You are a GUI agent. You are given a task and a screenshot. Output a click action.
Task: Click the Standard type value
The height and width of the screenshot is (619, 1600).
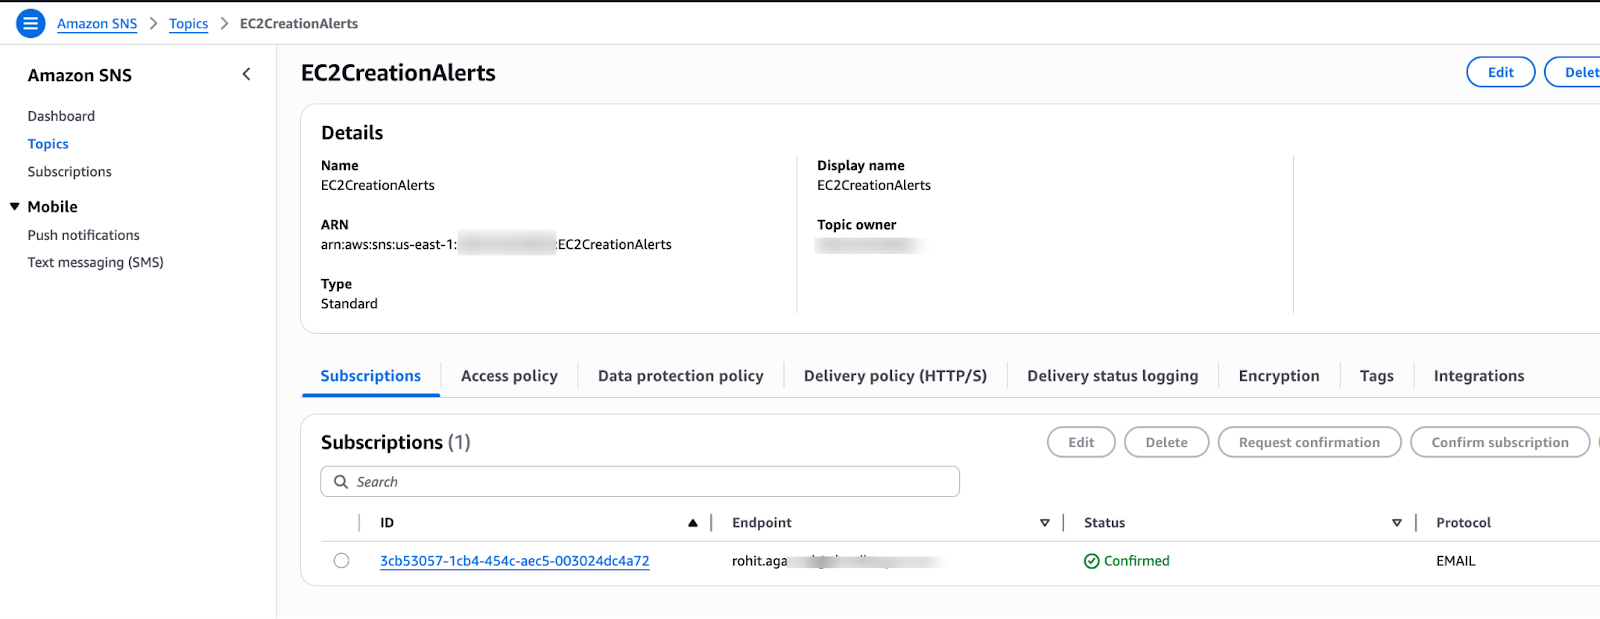(x=349, y=304)
